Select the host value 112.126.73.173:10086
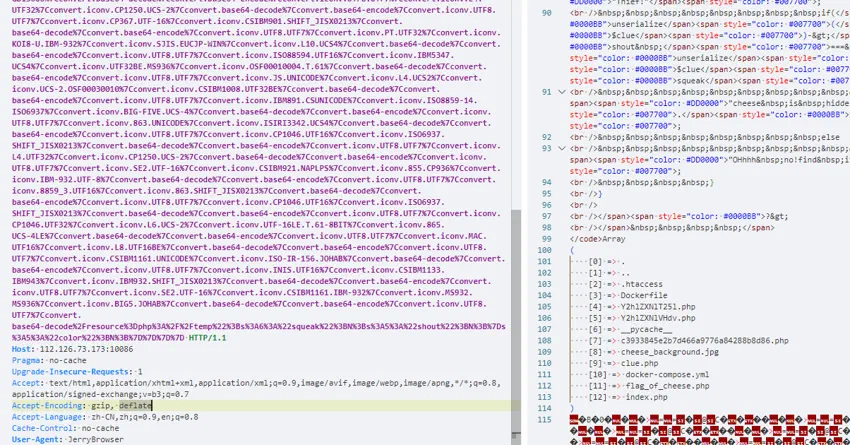Screen dimensions: 850x445 pyautogui.click(x=86, y=349)
